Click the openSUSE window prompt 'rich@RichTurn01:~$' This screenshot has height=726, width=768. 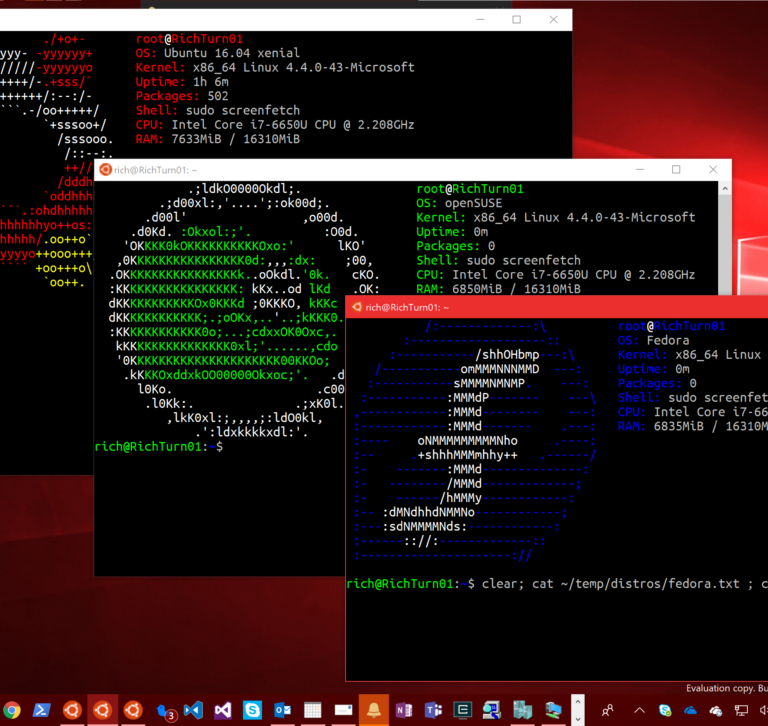tap(159, 447)
